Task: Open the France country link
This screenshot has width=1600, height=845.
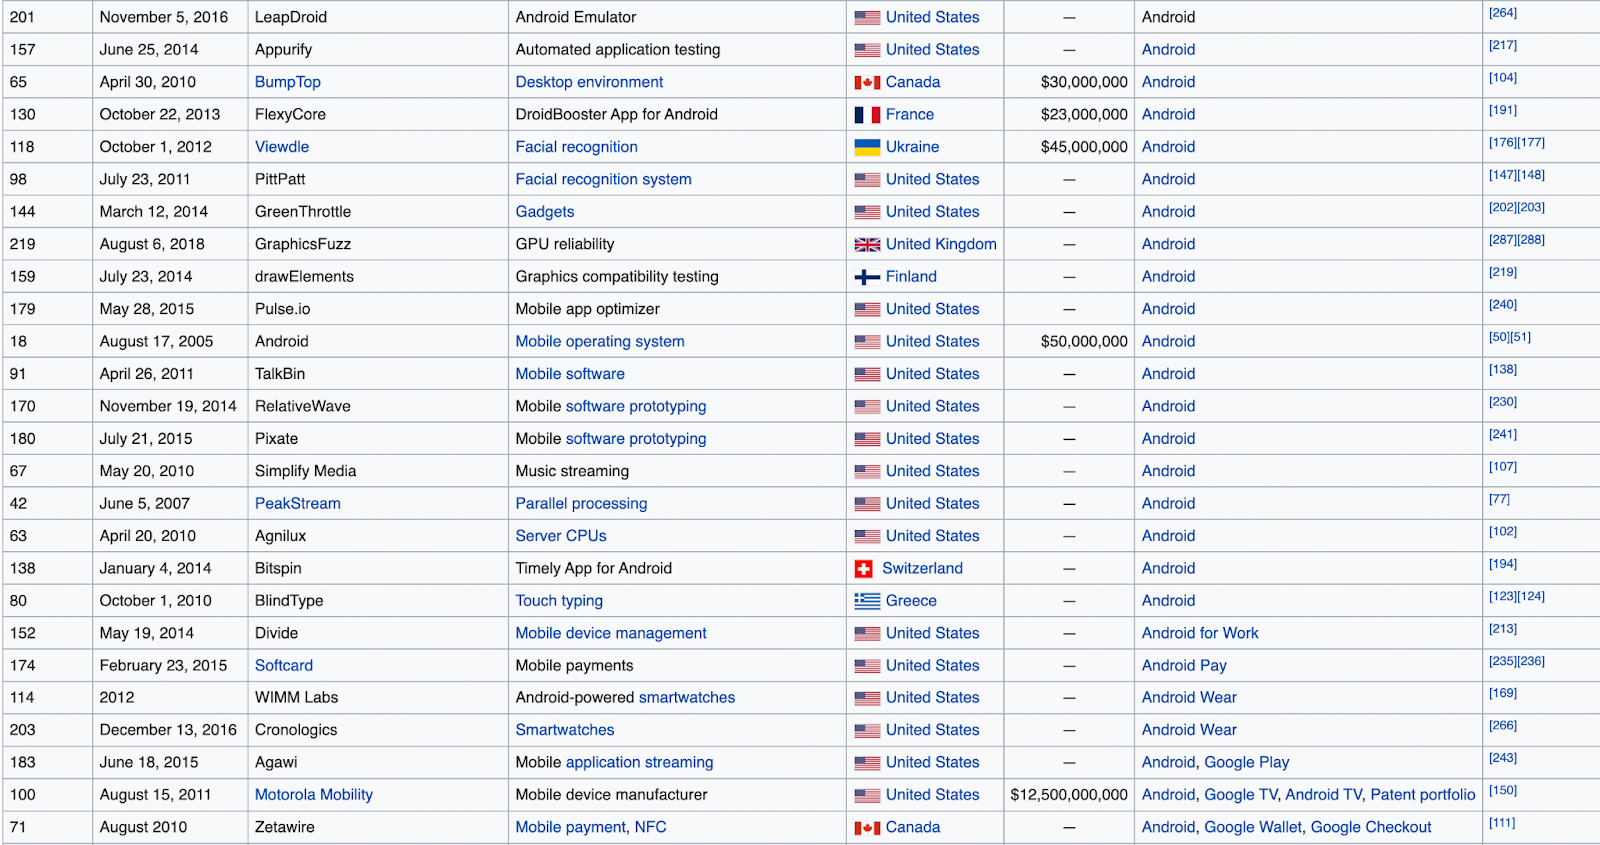Action: coord(910,114)
